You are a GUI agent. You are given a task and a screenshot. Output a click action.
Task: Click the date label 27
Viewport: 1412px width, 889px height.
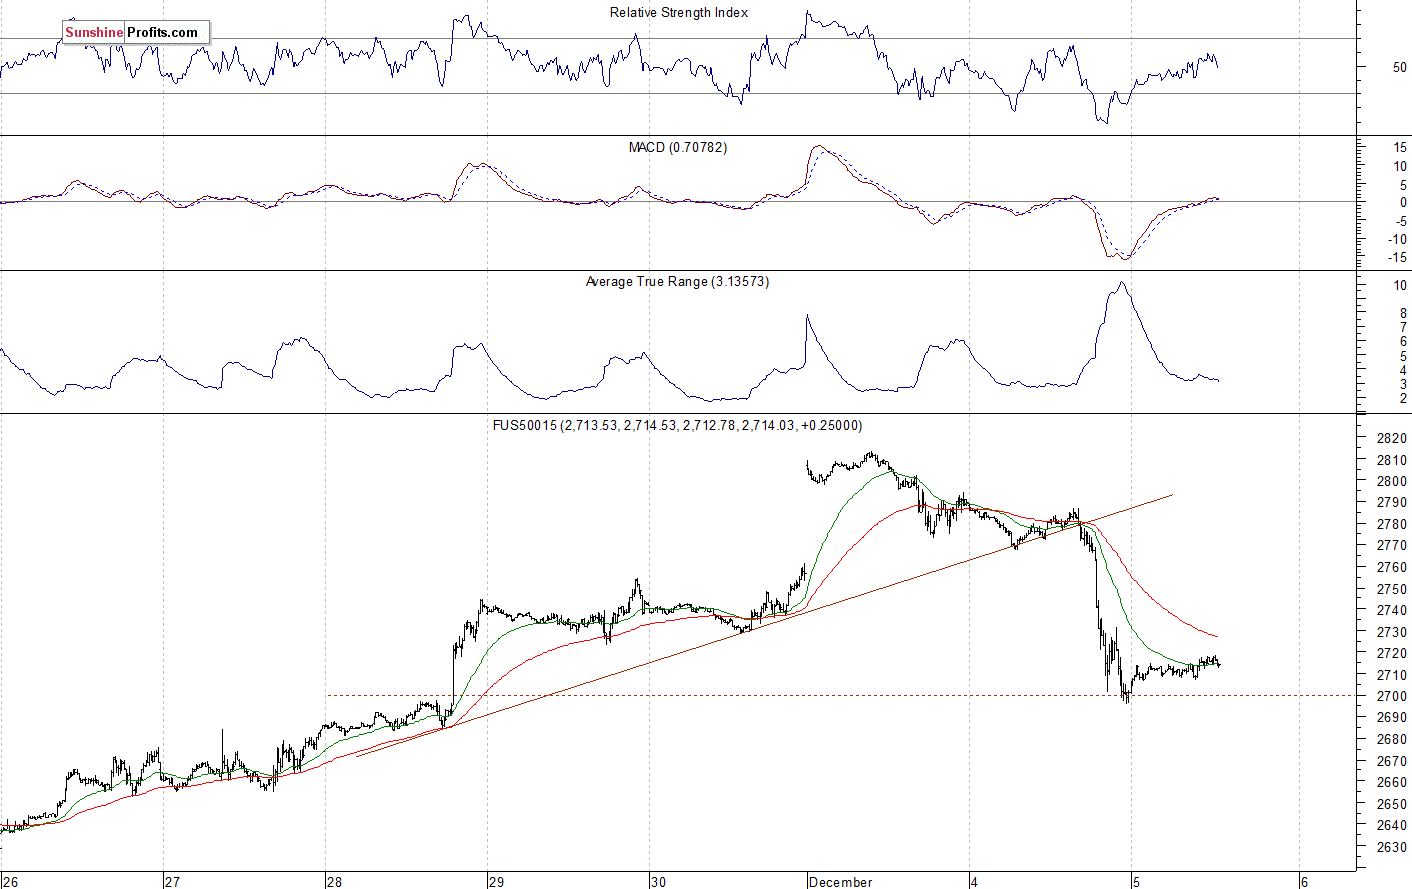pyautogui.click(x=172, y=882)
